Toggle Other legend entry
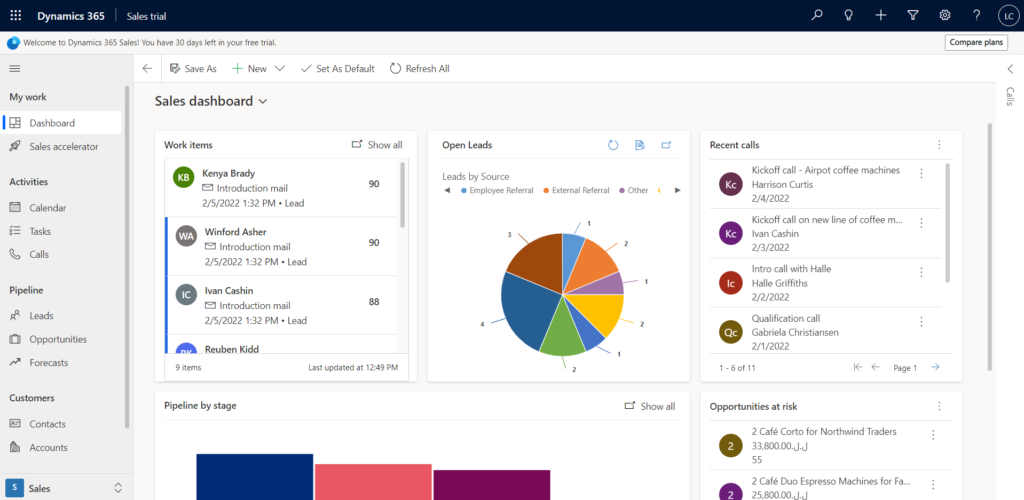1024x500 pixels. coord(633,191)
